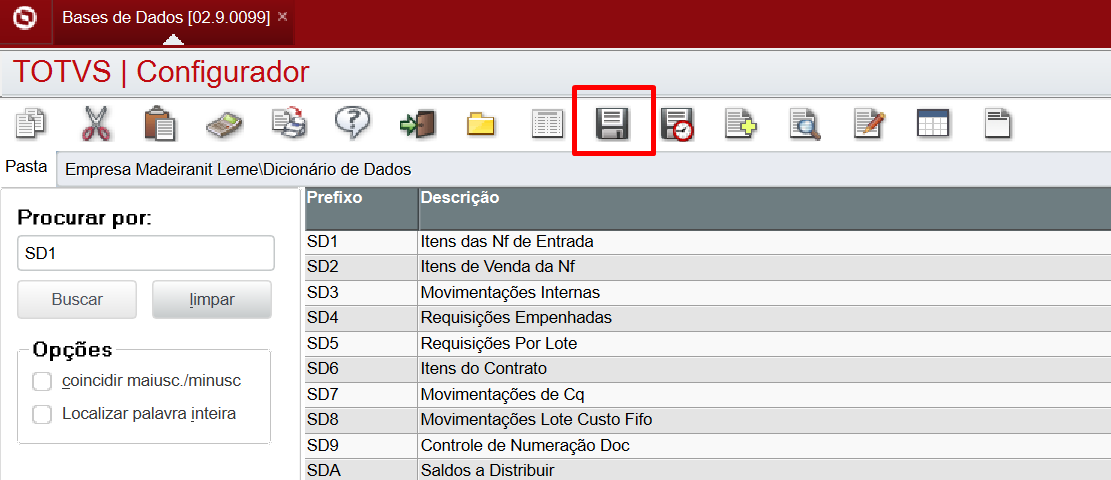Click the Edit pencil icon
This screenshot has height=480, width=1111.
pyautogui.click(x=870, y=123)
